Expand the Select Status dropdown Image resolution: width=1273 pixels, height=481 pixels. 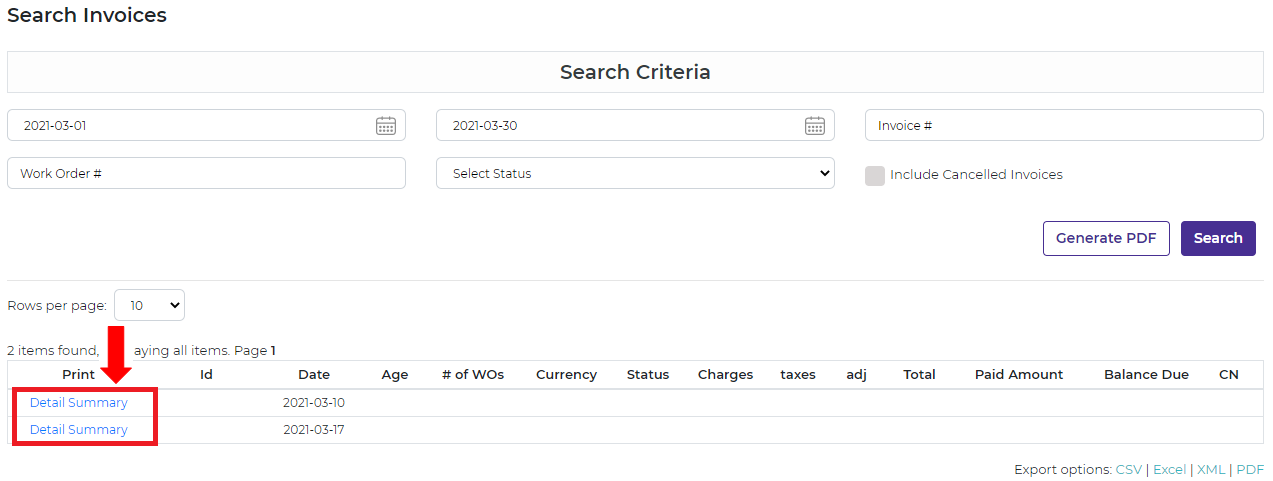click(x=635, y=173)
